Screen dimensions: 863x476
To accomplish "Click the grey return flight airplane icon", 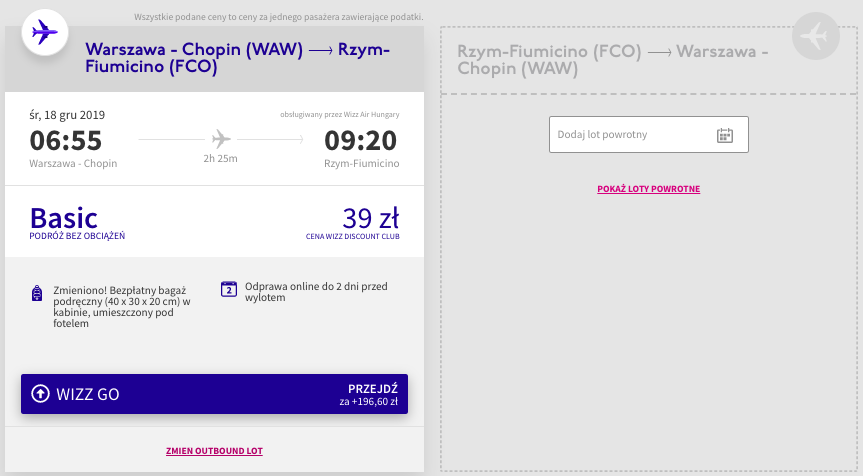I will pyautogui.click(x=816, y=36).
